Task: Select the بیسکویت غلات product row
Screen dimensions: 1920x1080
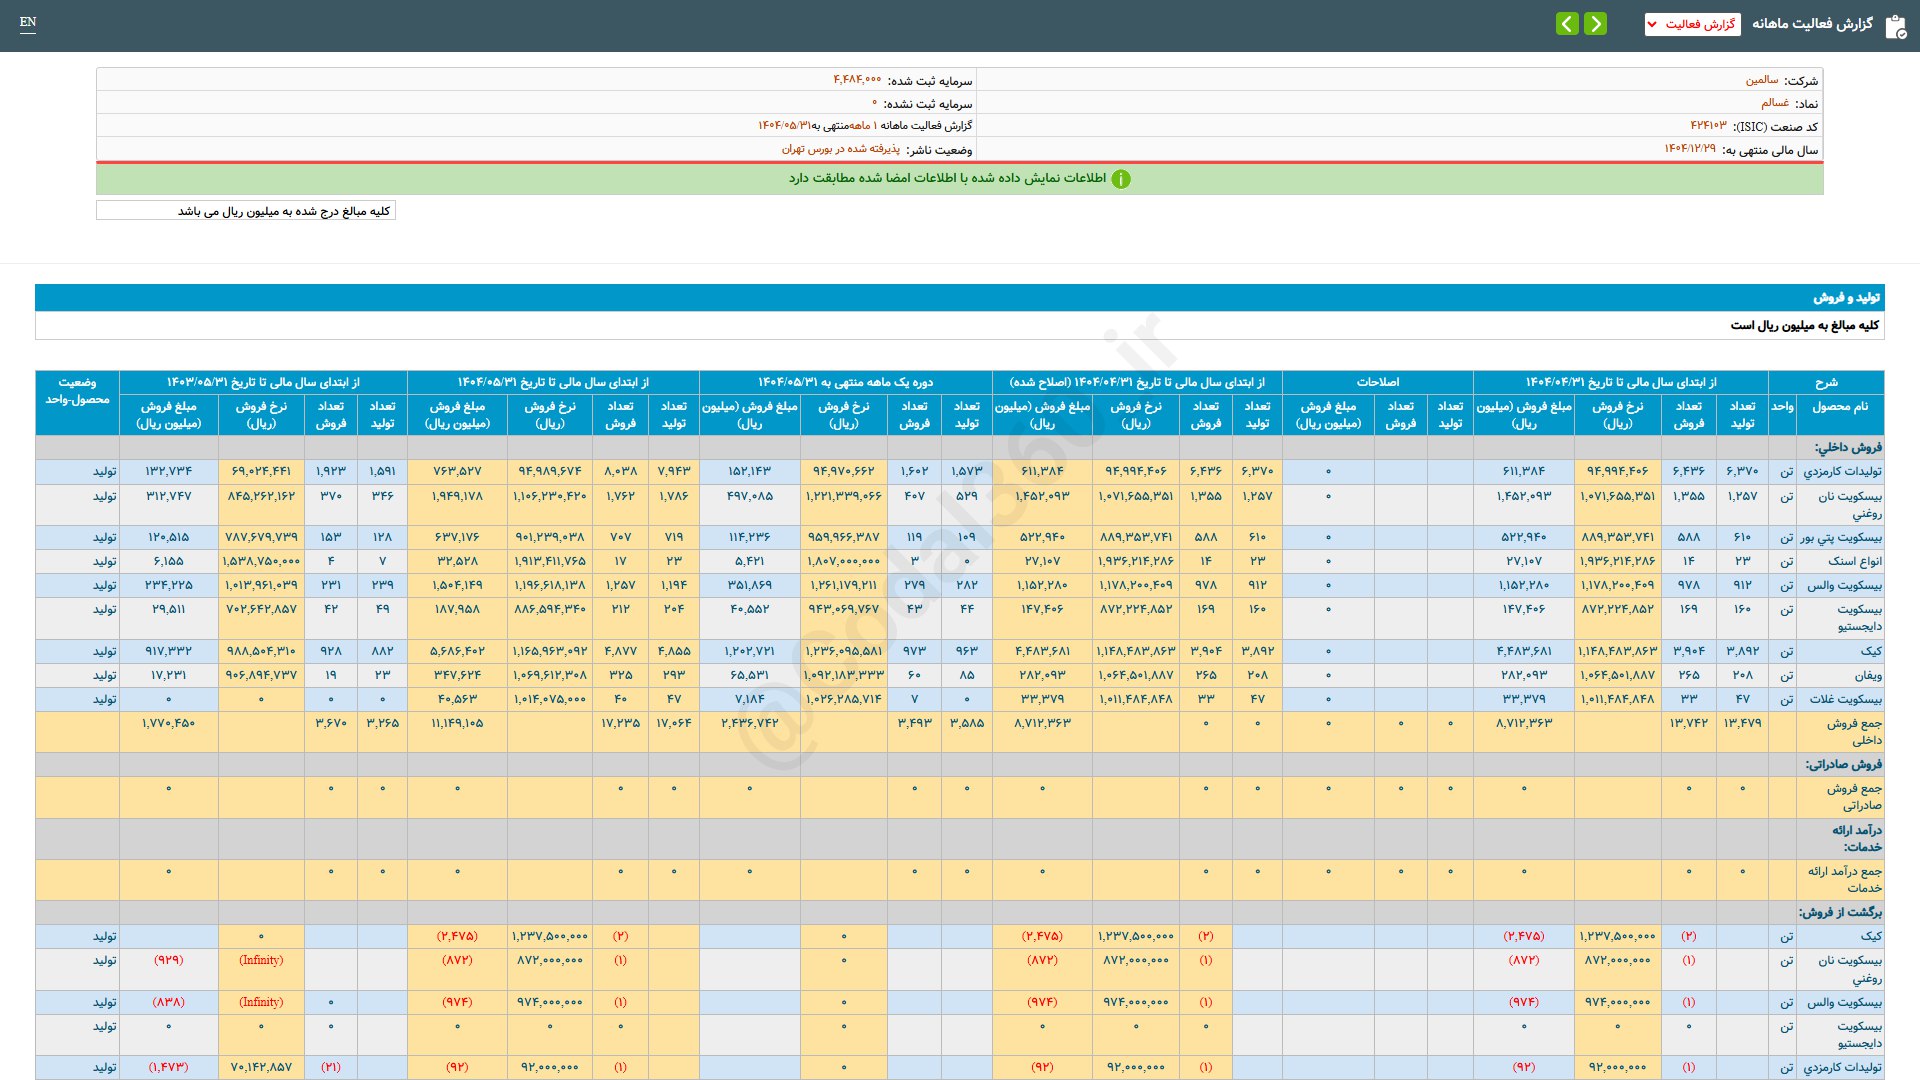Action: click(960, 699)
